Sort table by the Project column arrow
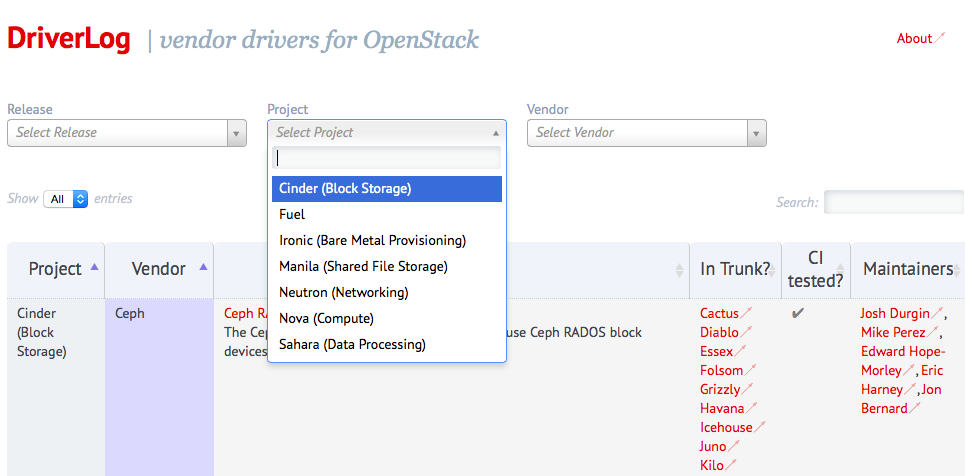 [95, 267]
